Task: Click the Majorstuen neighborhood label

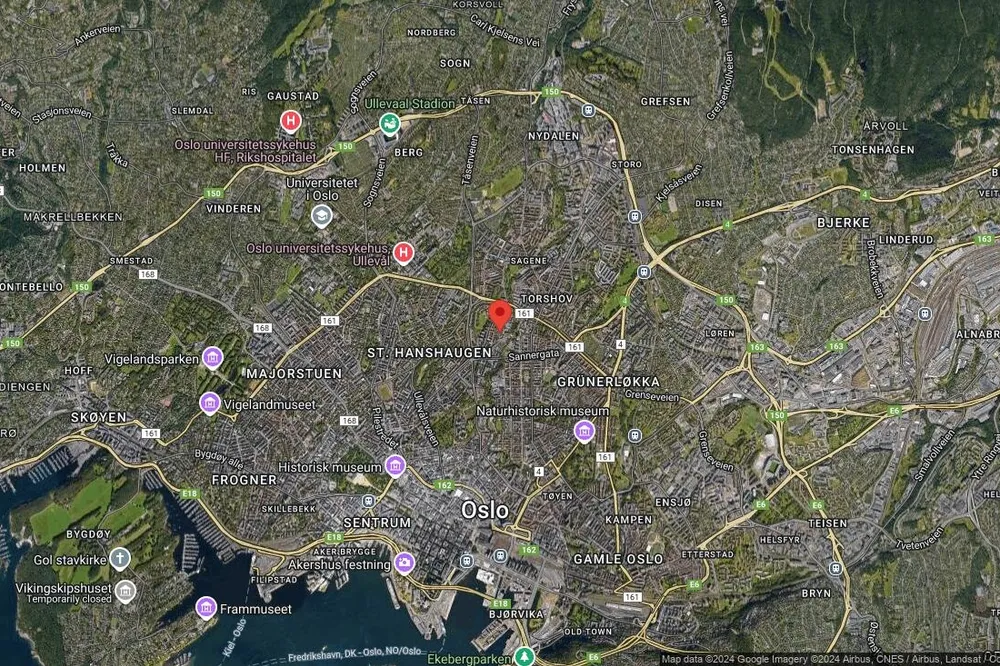Action: pyautogui.click(x=294, y=373)
